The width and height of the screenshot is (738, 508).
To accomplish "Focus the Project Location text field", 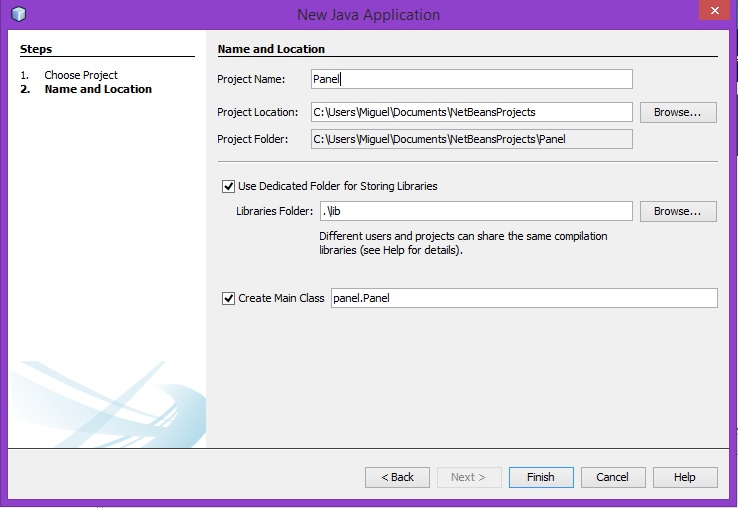I will point(471,112).
